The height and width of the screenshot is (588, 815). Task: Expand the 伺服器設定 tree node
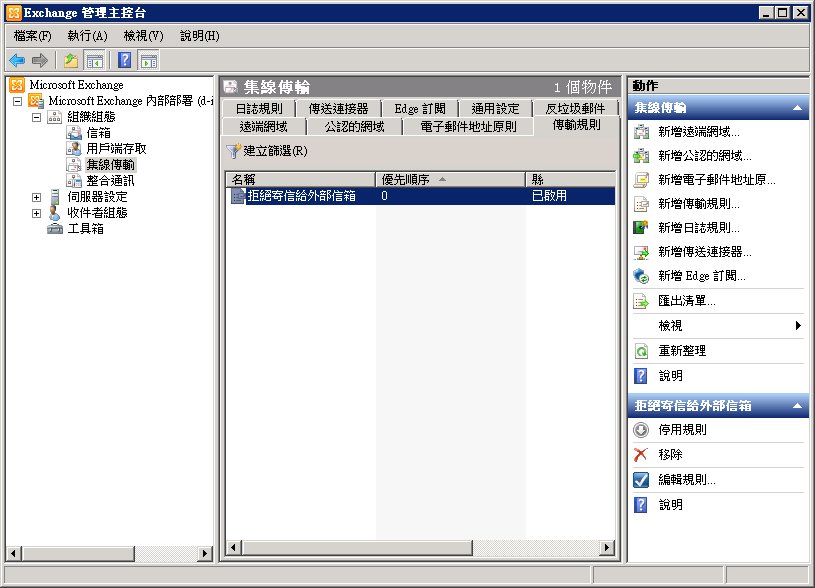[36, 197]
